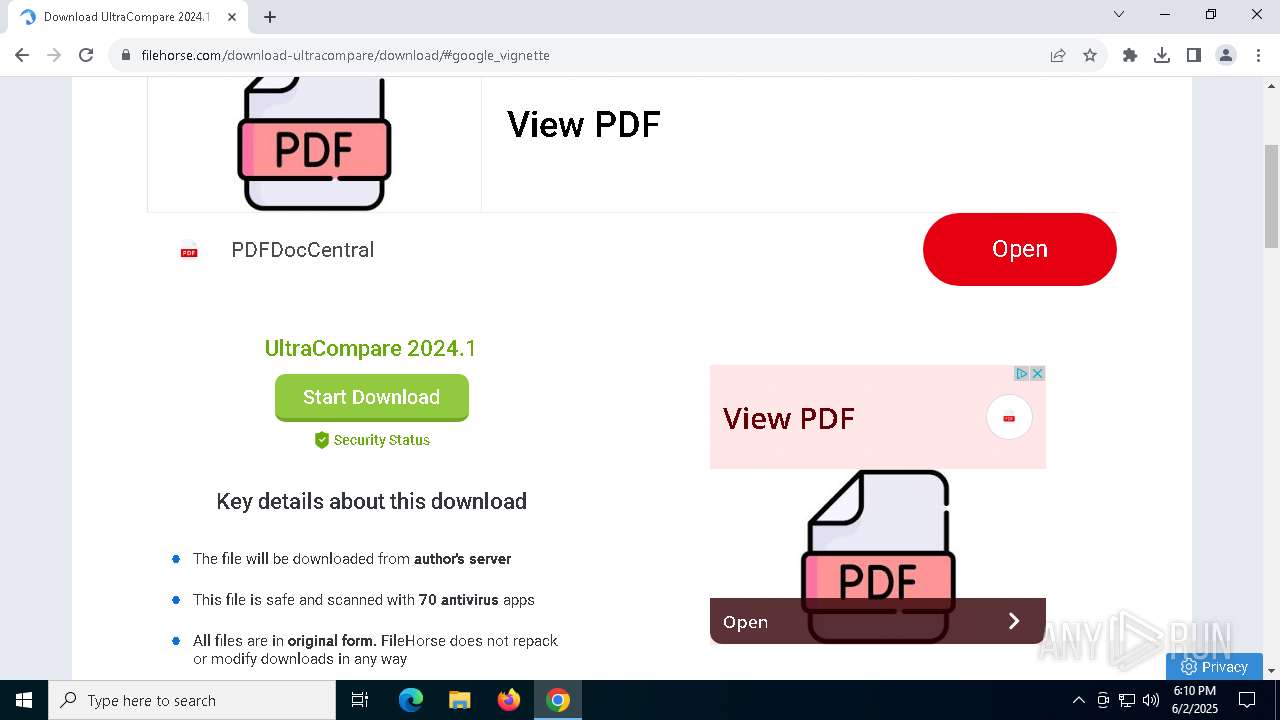Close the side ad with X icon

[x=1038, y=373]
